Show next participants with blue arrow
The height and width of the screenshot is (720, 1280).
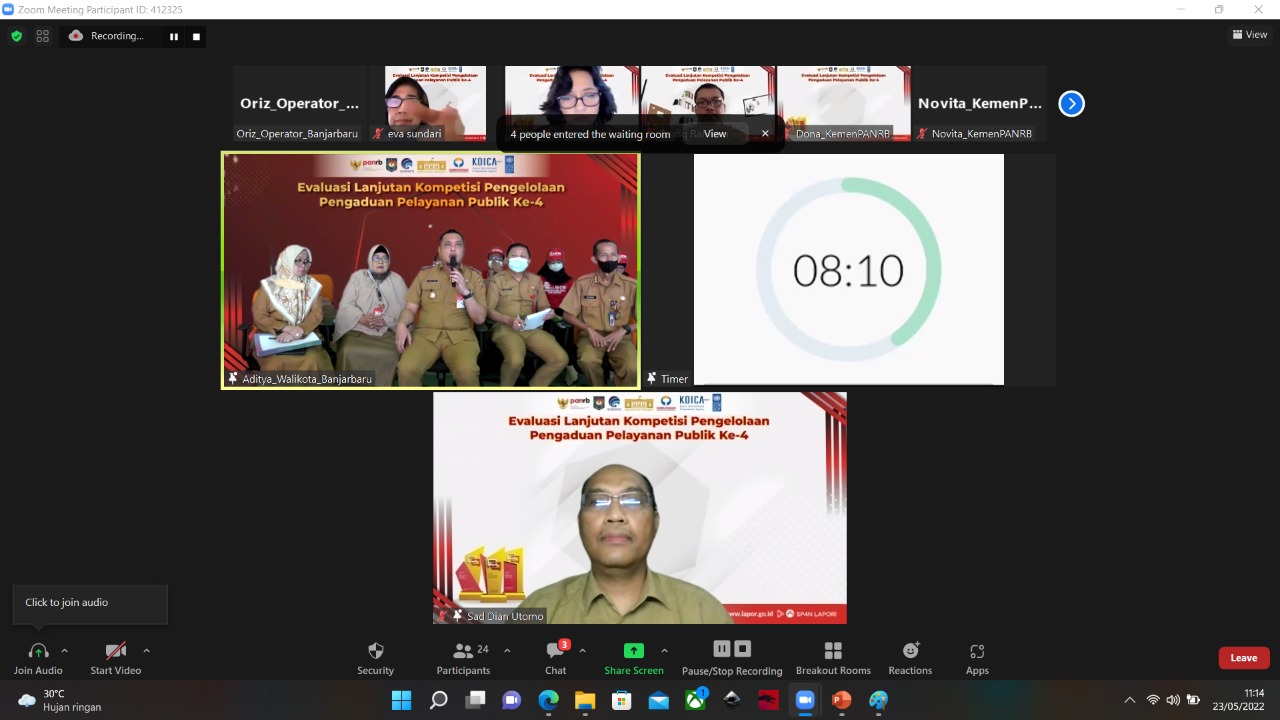pyautogui.click(x=1071, y=103)
